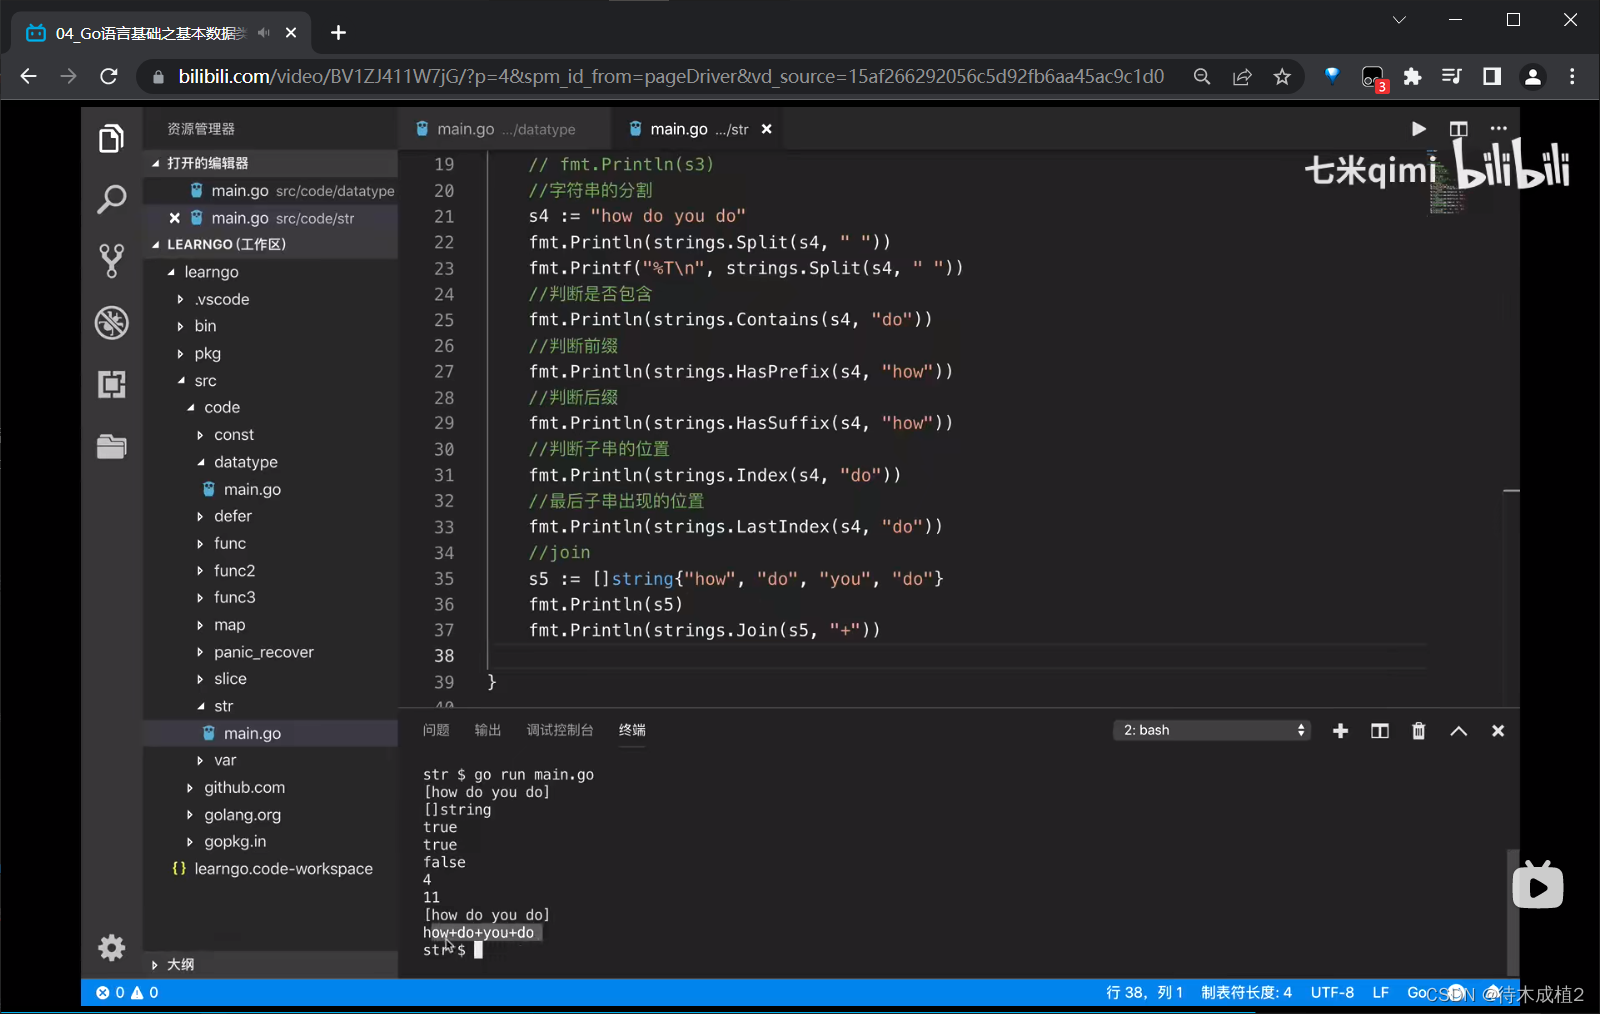1600x1014 pixels.
Task: Click the browser address bar URL
Action: coord(671,77)
